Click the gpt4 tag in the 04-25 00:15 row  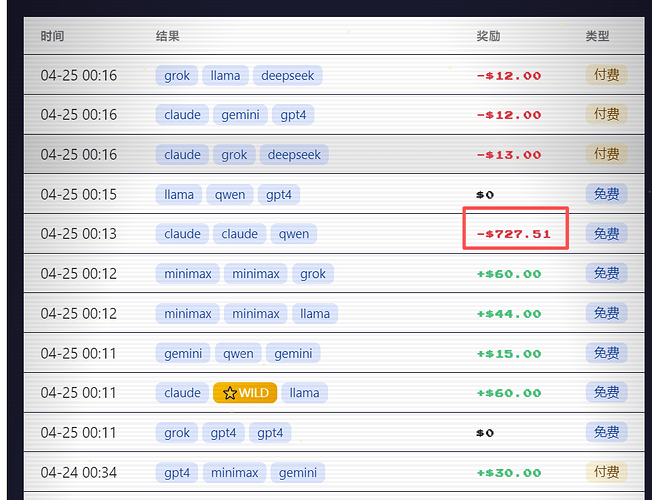(x=279, y=194)
